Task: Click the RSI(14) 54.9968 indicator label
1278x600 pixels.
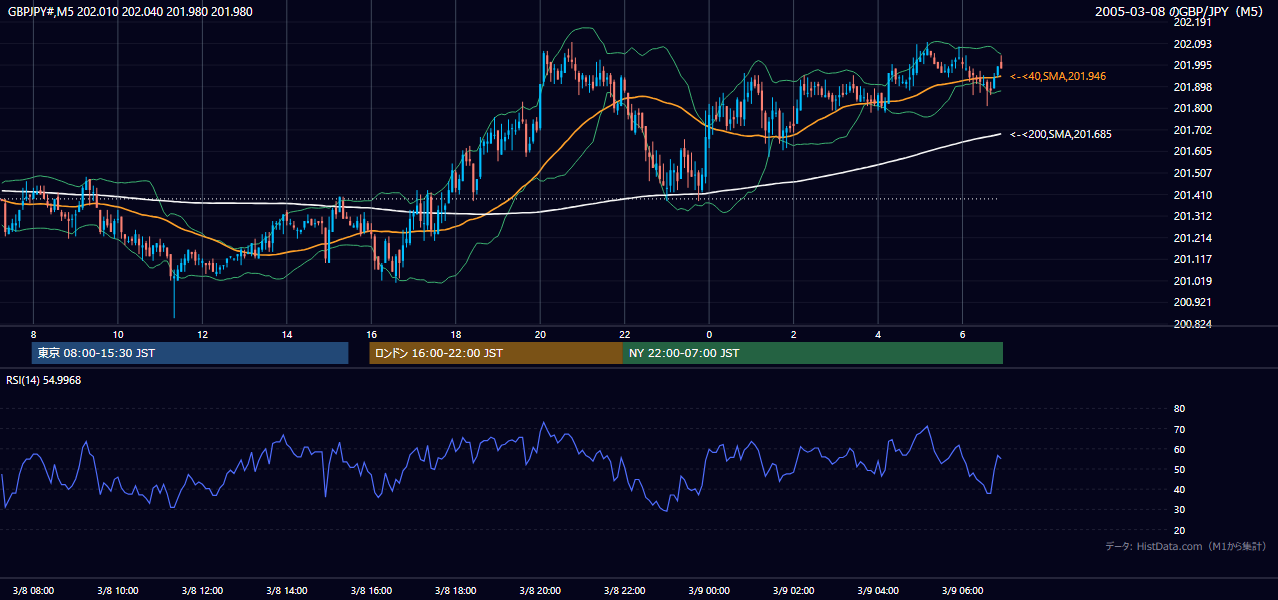Action: [44, 380]
